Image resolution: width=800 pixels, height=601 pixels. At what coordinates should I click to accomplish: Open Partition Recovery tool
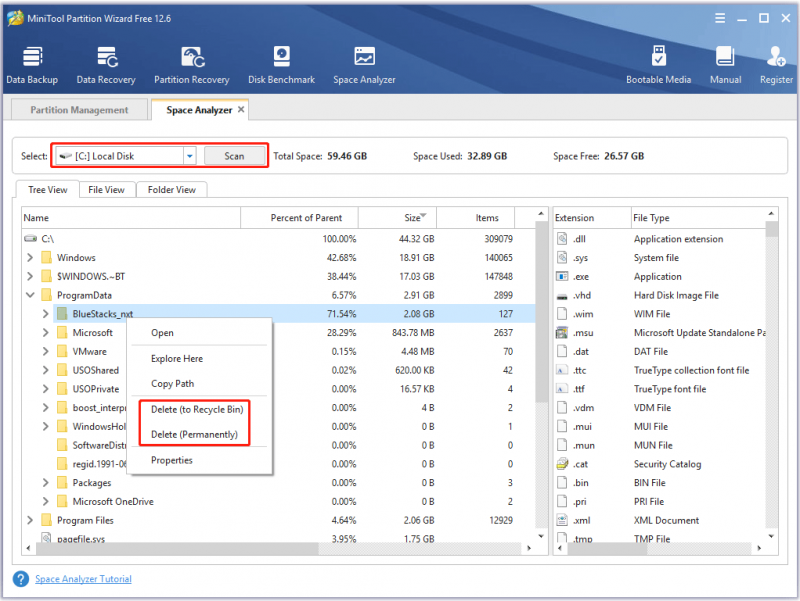[x=192, y=65]
